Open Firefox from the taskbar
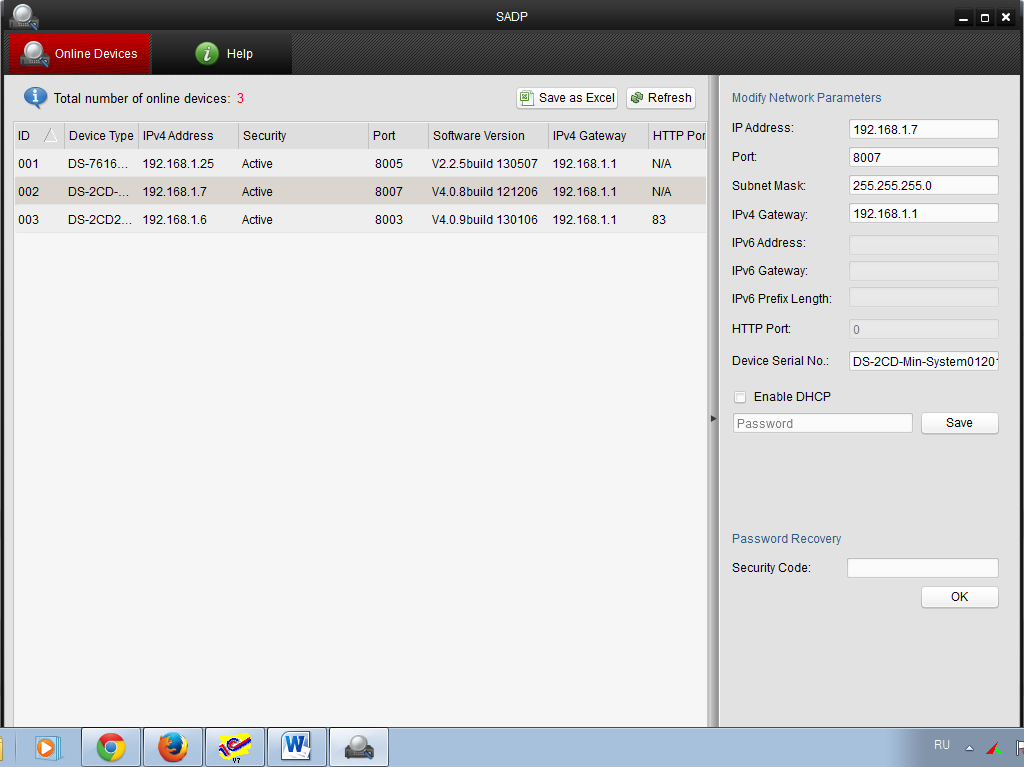 click(172, 747)
